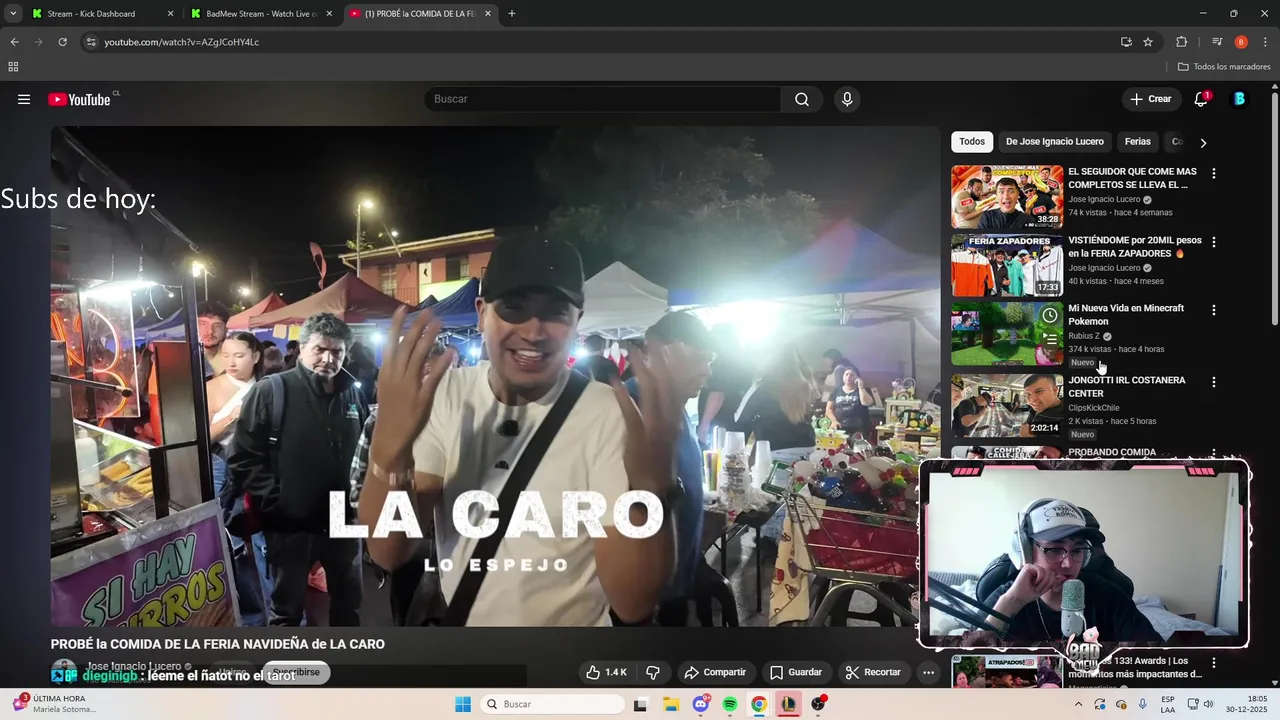
Task: Open Todos los marcadores folder
Action: click(x=1224, y=67)
